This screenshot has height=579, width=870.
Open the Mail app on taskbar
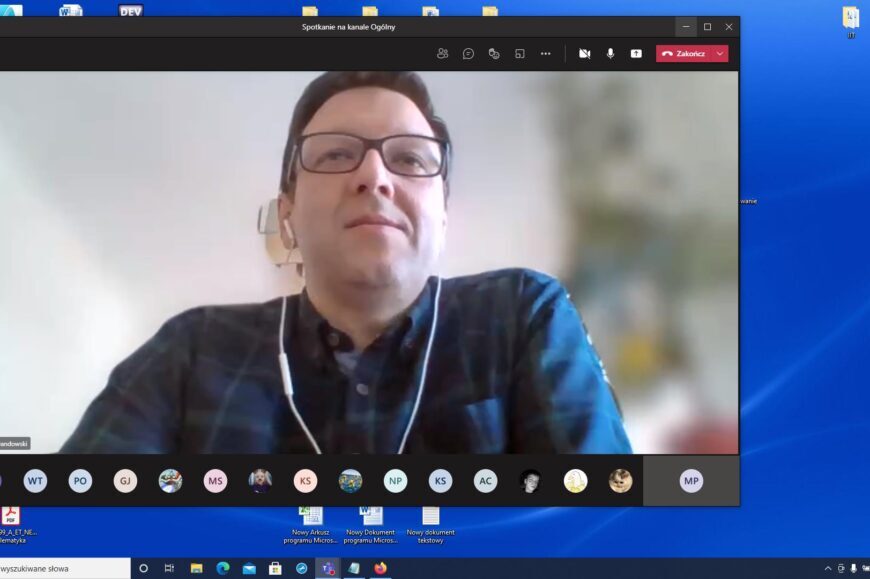tap(249, 568)
